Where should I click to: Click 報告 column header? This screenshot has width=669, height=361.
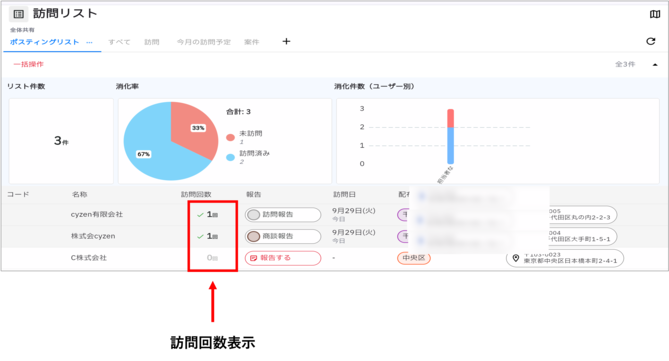253,195
